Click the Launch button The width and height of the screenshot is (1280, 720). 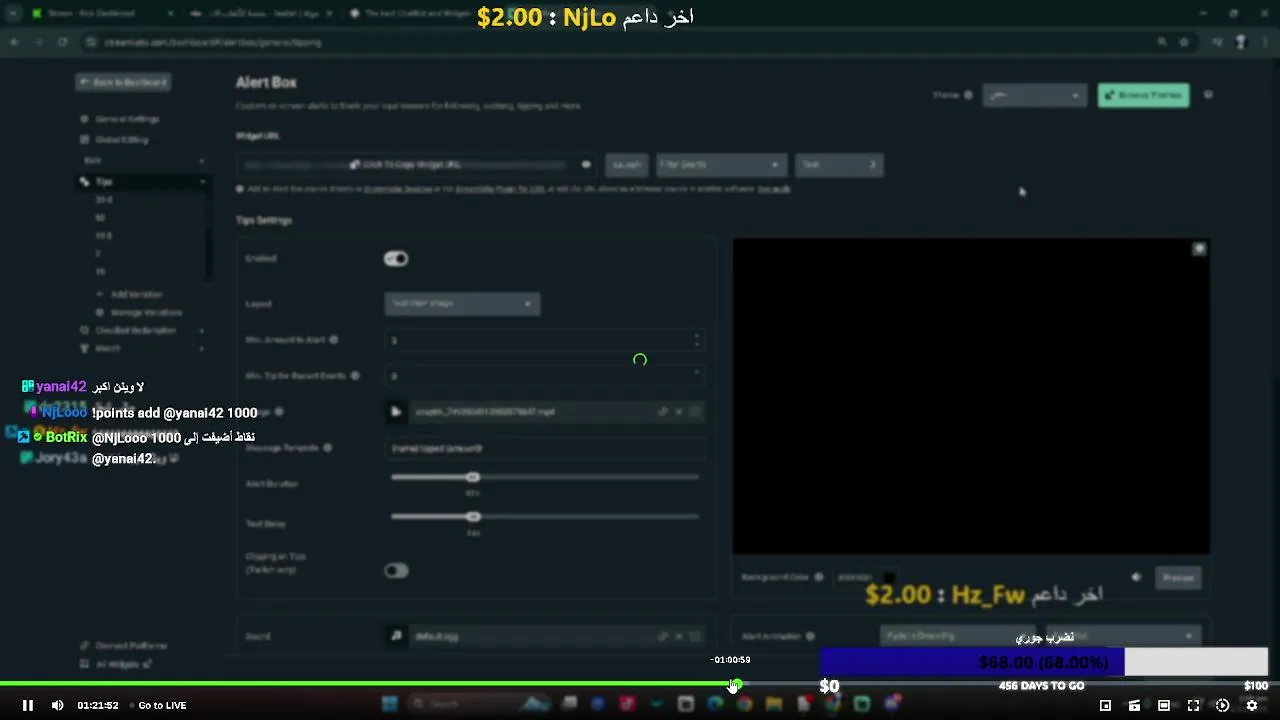coord(627,165)
